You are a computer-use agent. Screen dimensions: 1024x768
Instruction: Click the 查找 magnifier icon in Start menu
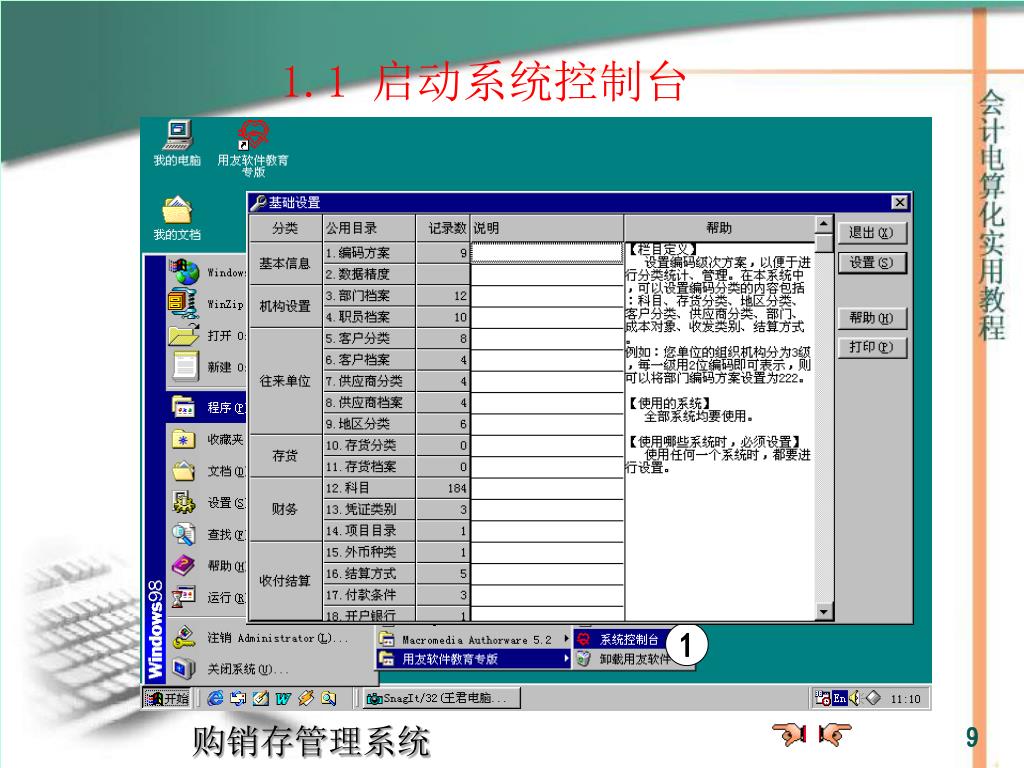pyautogui.click(x=184, y=534)
